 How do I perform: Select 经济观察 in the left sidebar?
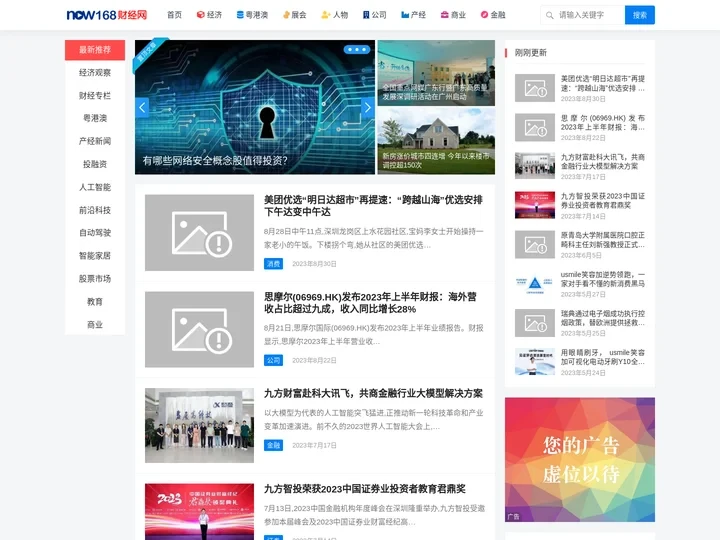95,73
